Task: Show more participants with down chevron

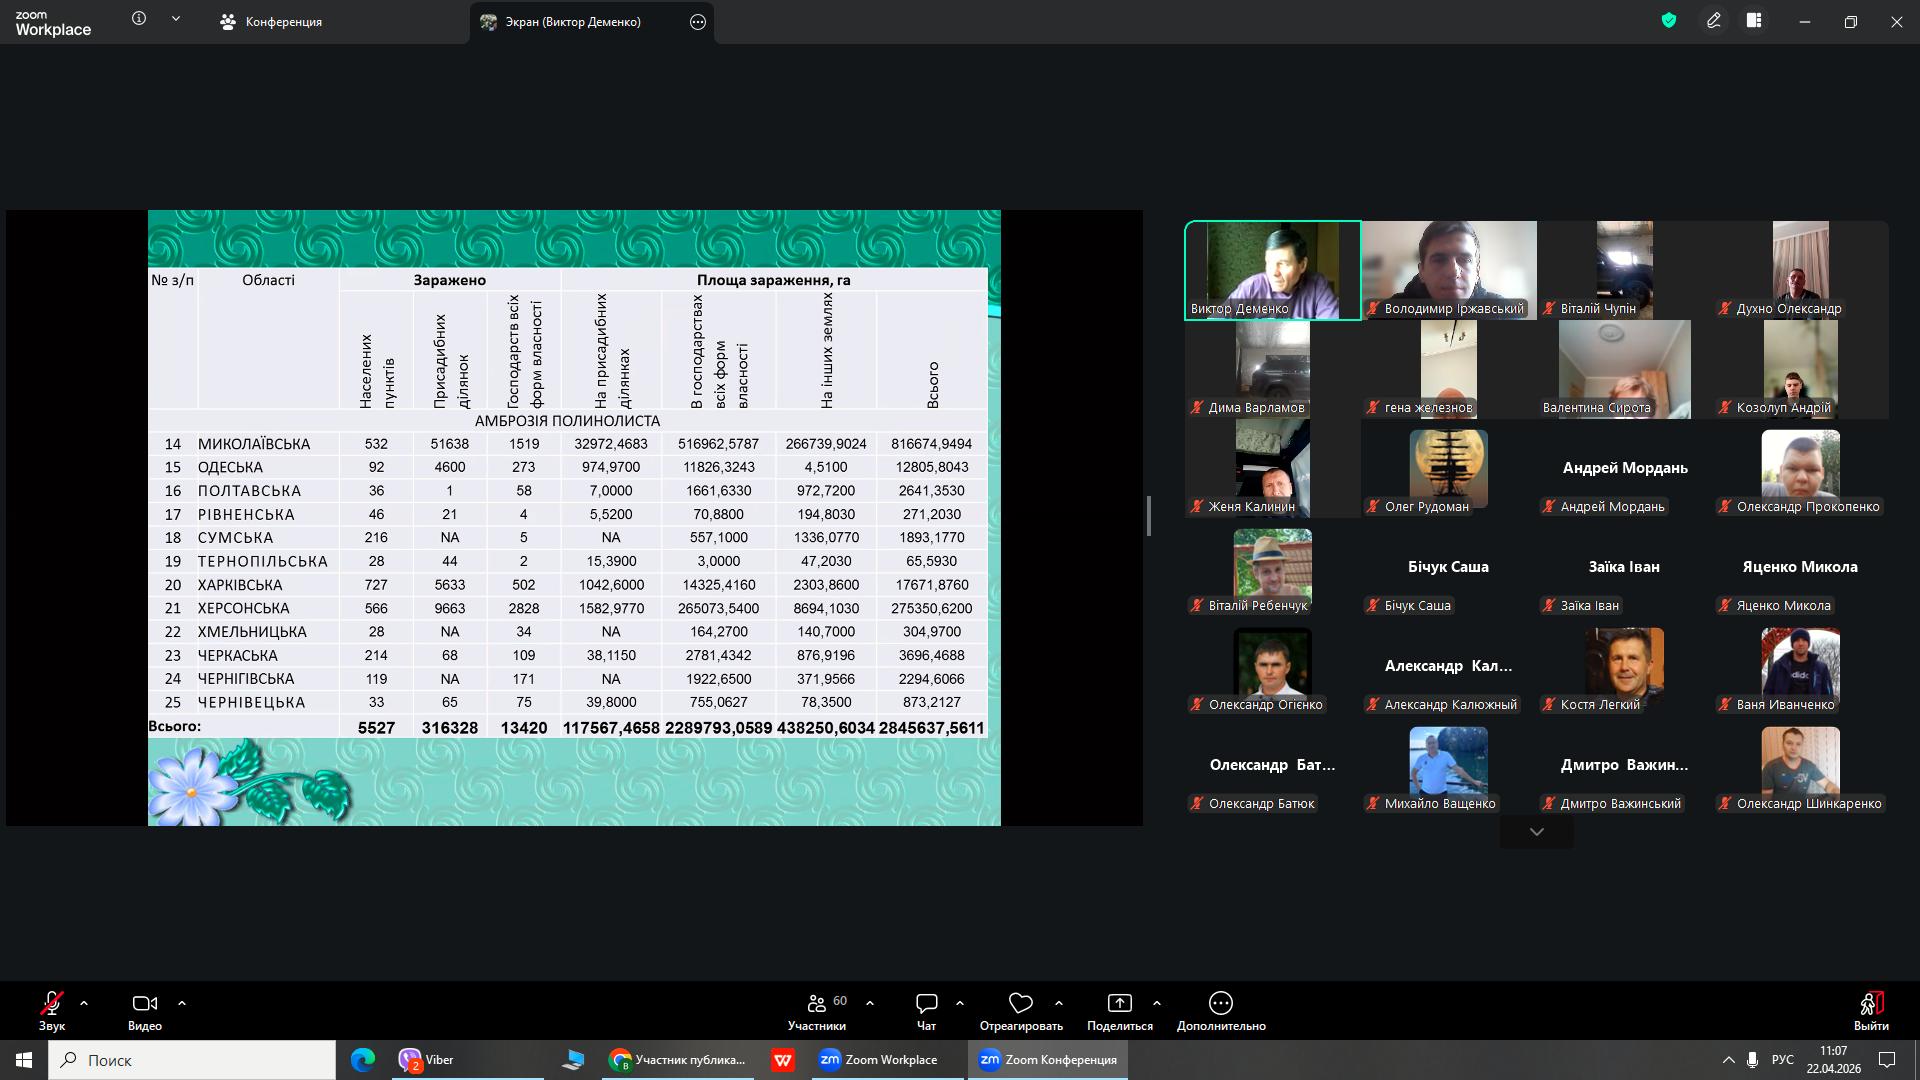Action: 1536,832
